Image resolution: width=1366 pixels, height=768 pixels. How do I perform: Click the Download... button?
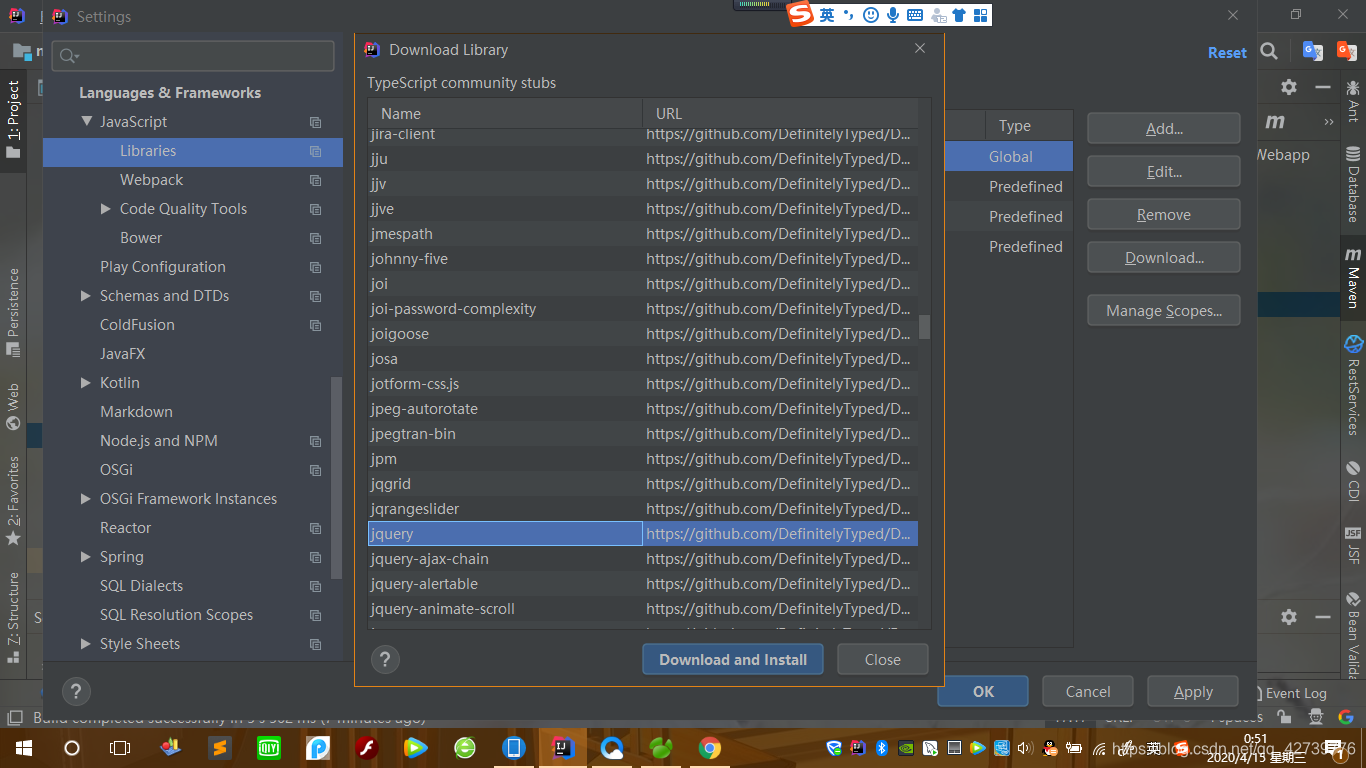(x=1164, y=257)
